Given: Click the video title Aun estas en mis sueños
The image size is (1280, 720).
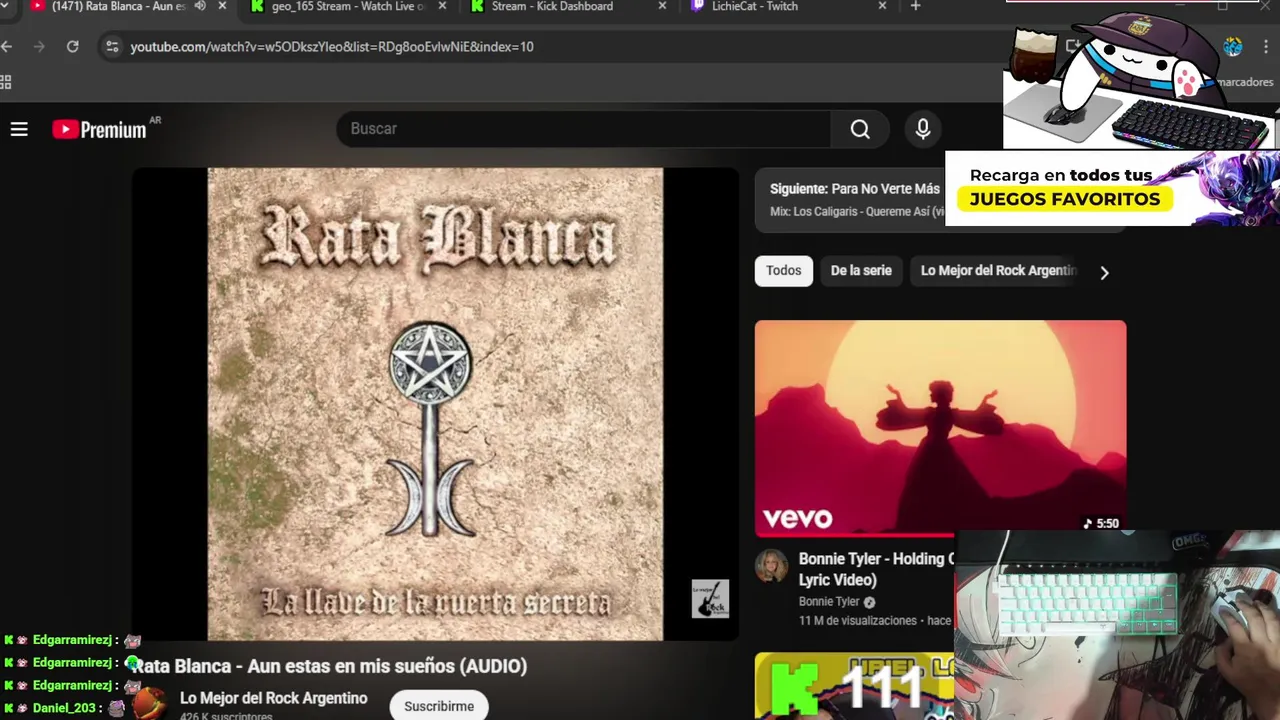Looking at the screenshot, I should coord(330,666).
